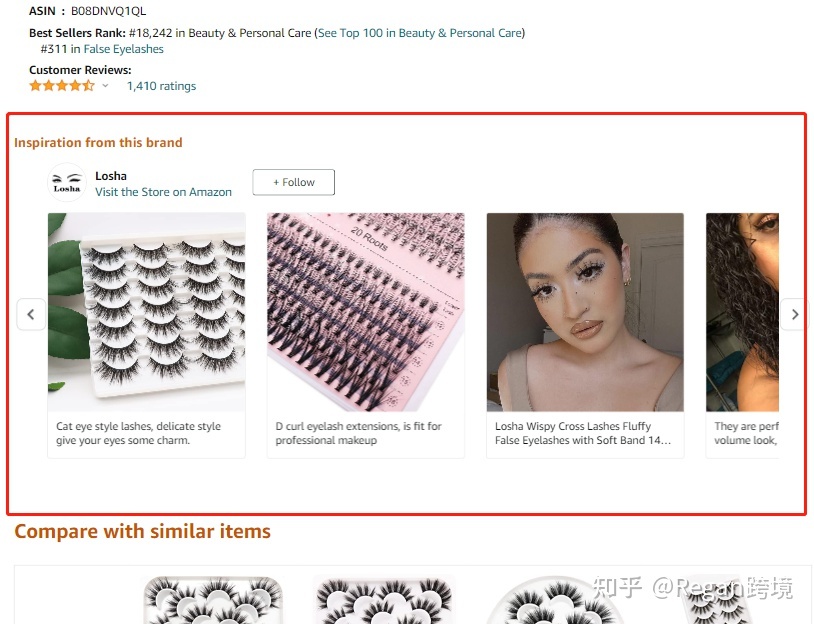
Task: Click the Losha brand name text
Action: [x=111, y=176]
